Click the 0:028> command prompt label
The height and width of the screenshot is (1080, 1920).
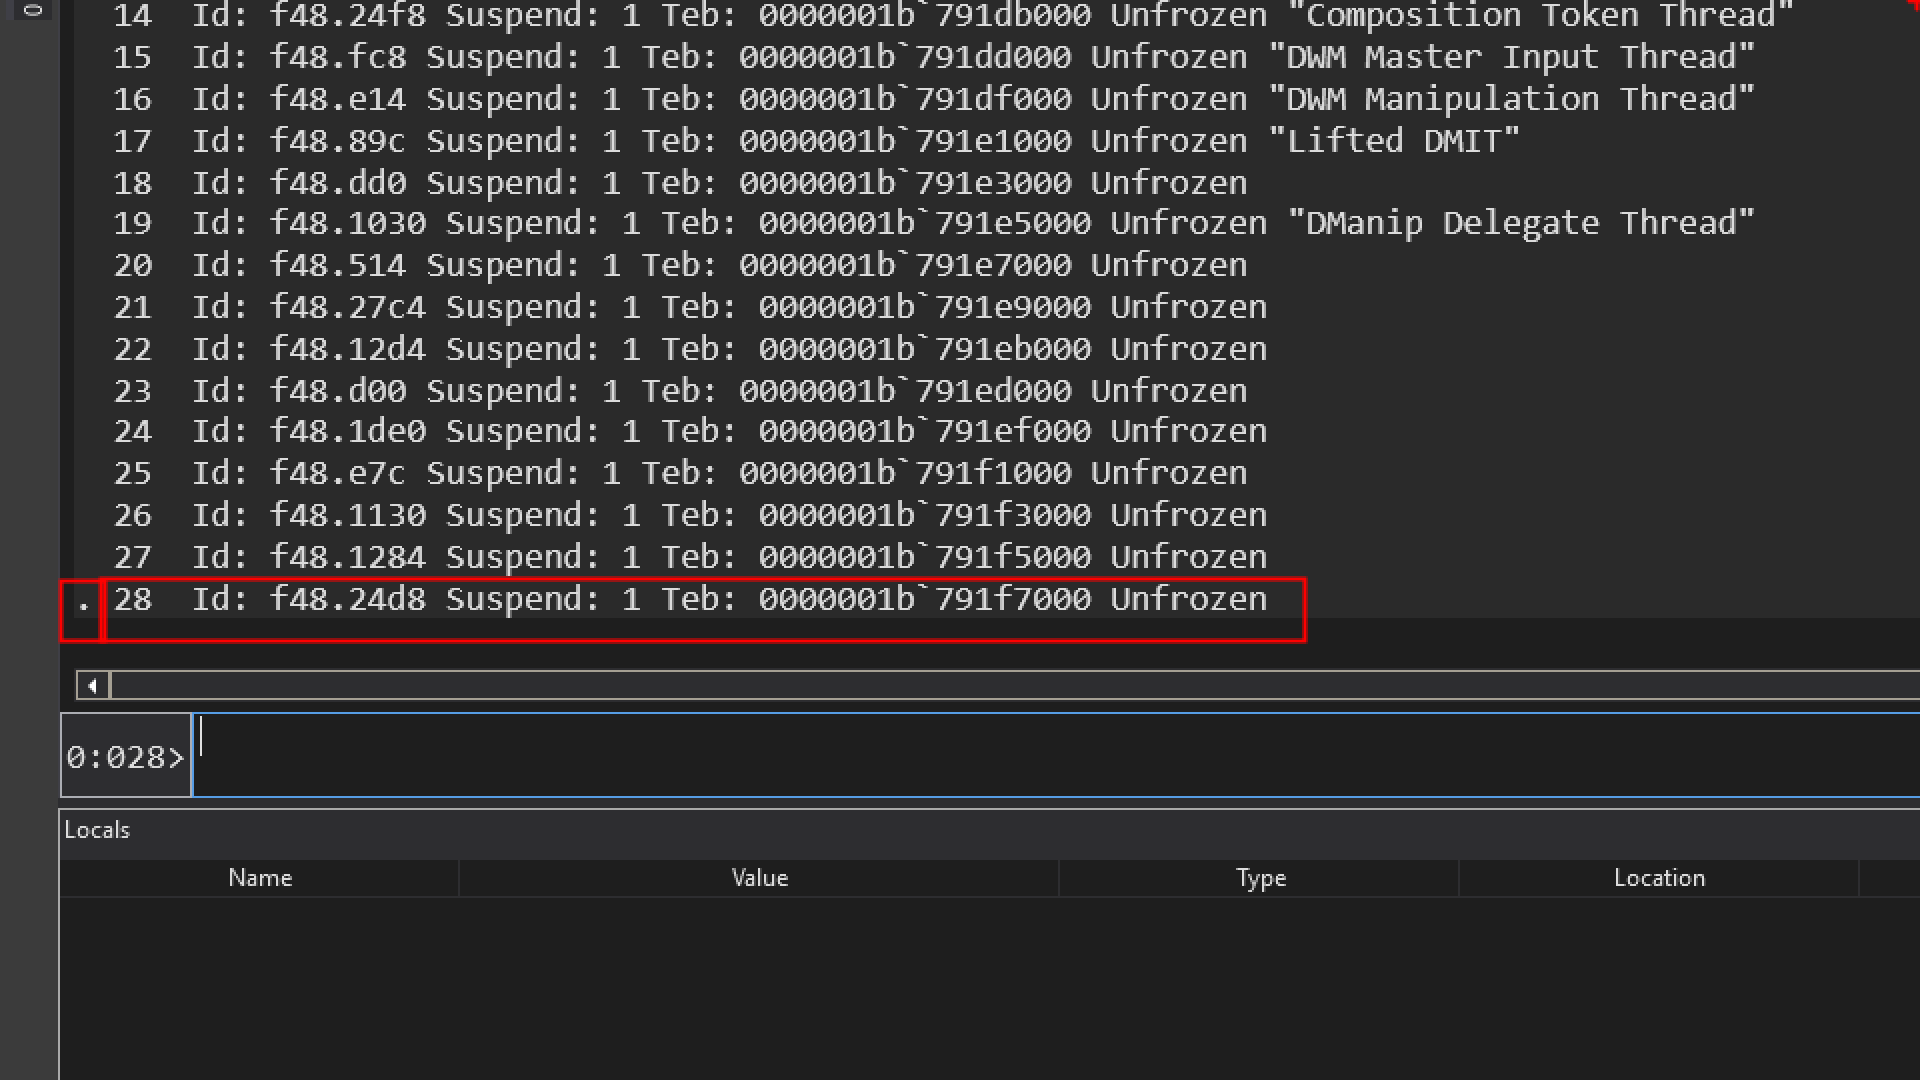pos(125,758)
